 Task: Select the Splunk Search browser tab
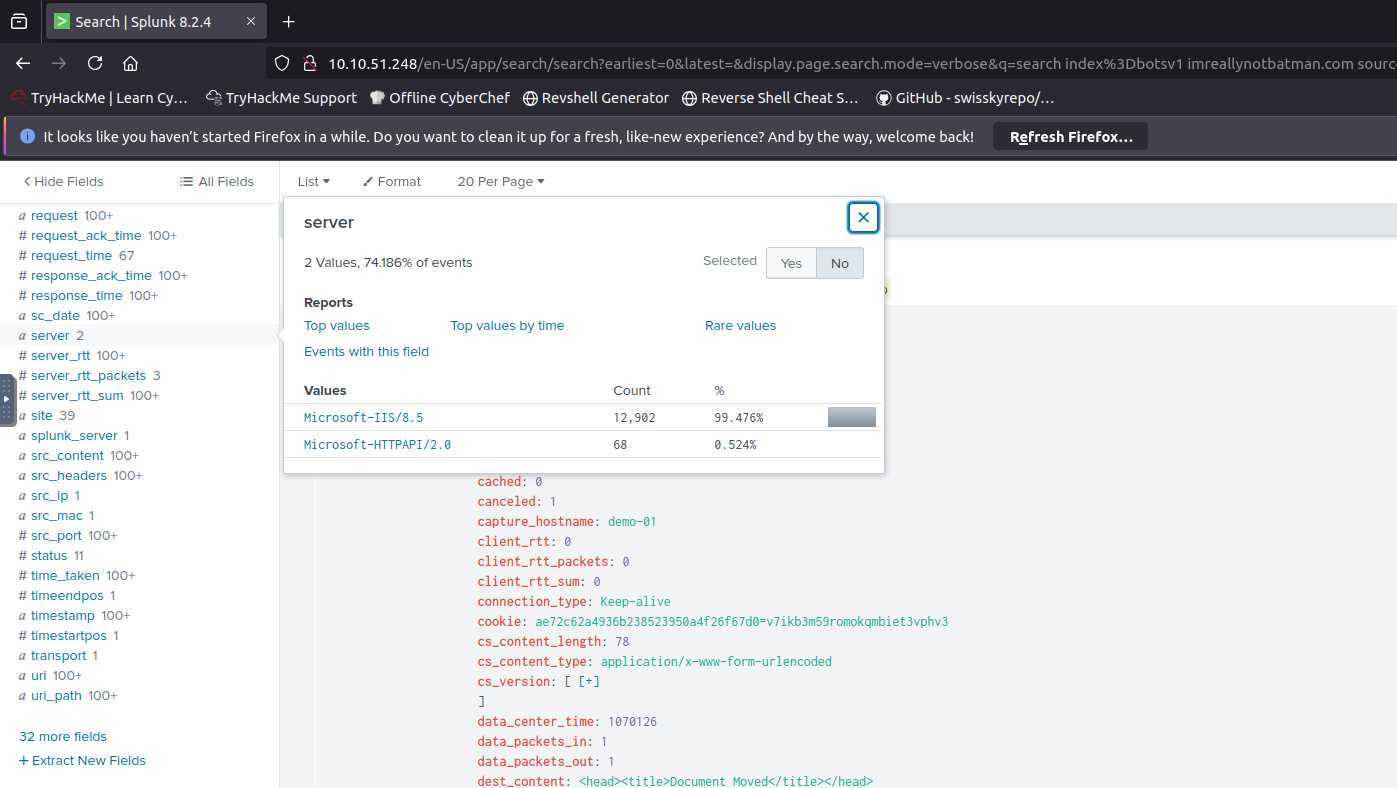[x=157, y=21]
